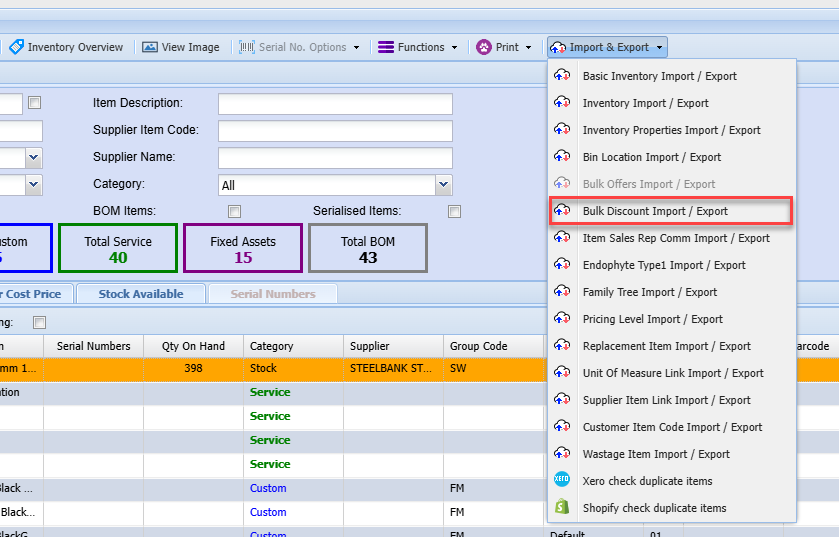839x537 pixels.
Task: Click the Import & Export cloud icon
Action: point(558,47)
